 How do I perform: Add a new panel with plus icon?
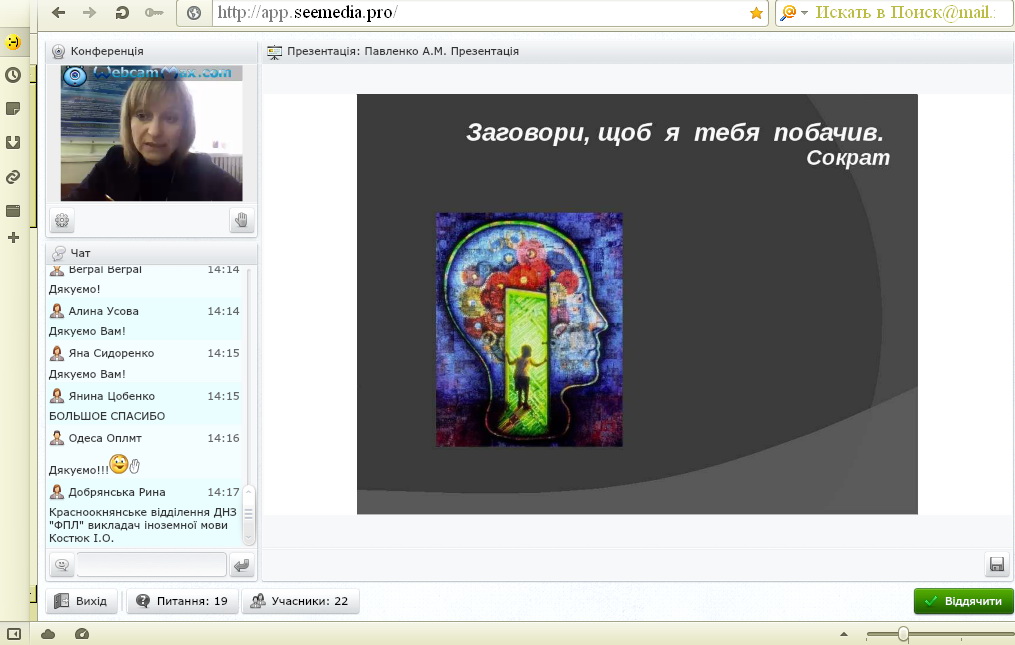point(13,238)
